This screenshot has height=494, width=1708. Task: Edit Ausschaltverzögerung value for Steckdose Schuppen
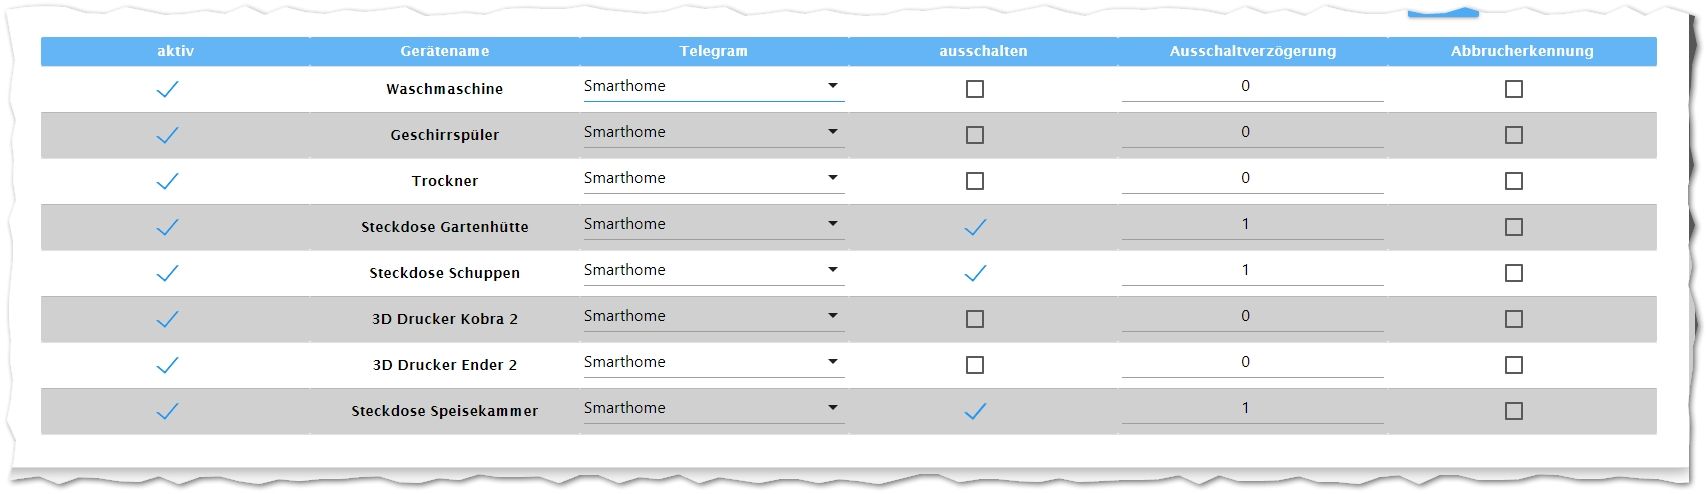(x=1253, y=271)
